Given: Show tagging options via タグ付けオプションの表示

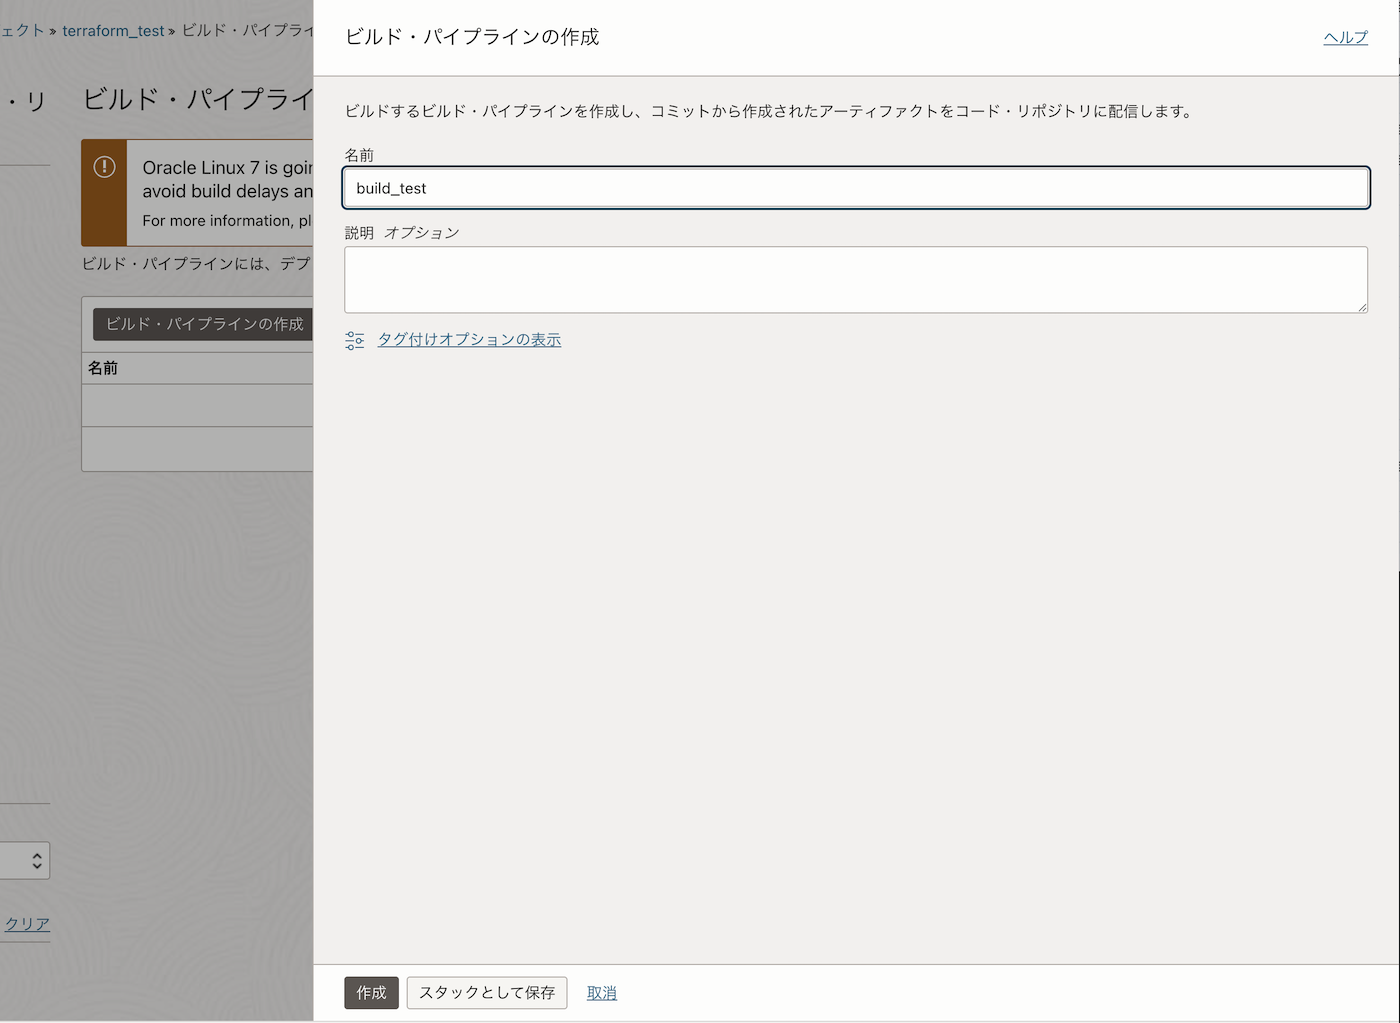Looking at the screenshot, I should 469,340.
